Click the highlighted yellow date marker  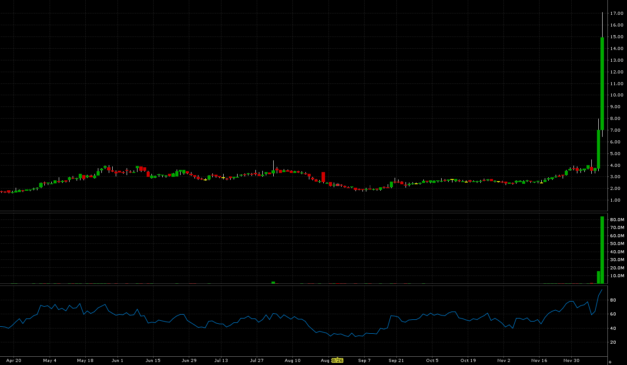coord(337,361)
